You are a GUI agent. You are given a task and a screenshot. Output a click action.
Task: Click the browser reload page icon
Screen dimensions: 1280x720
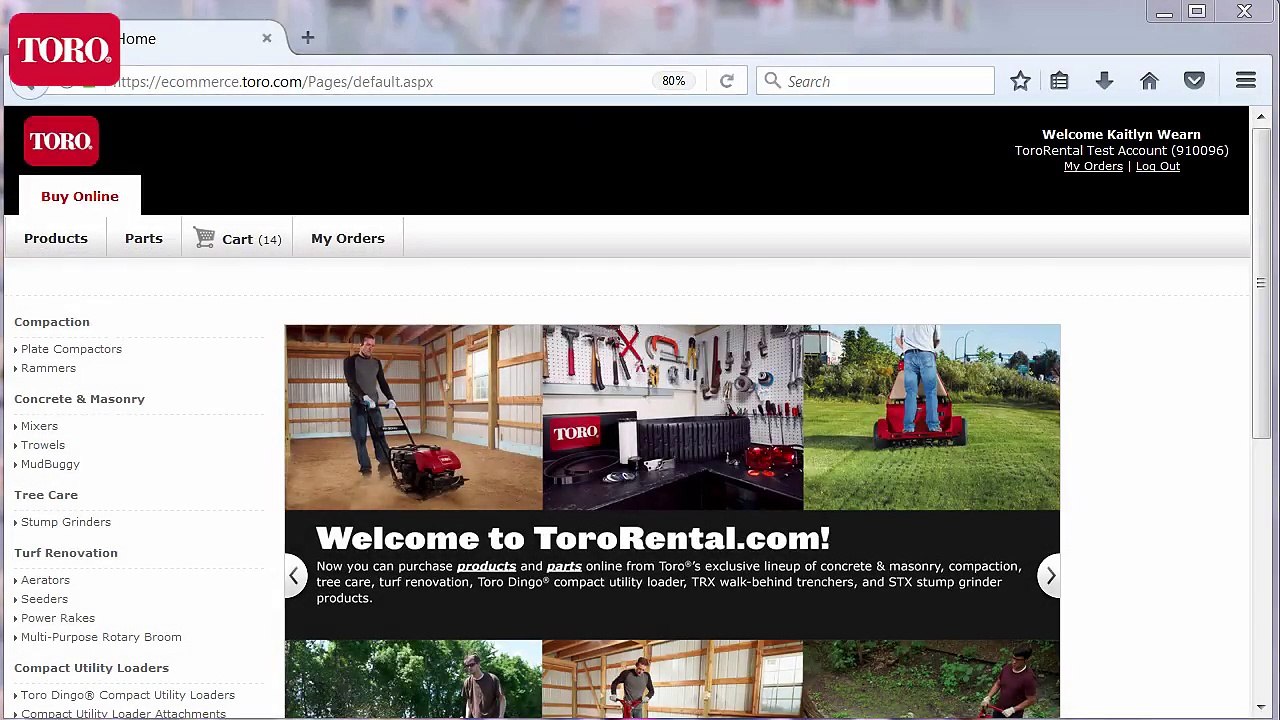point(727,81)
